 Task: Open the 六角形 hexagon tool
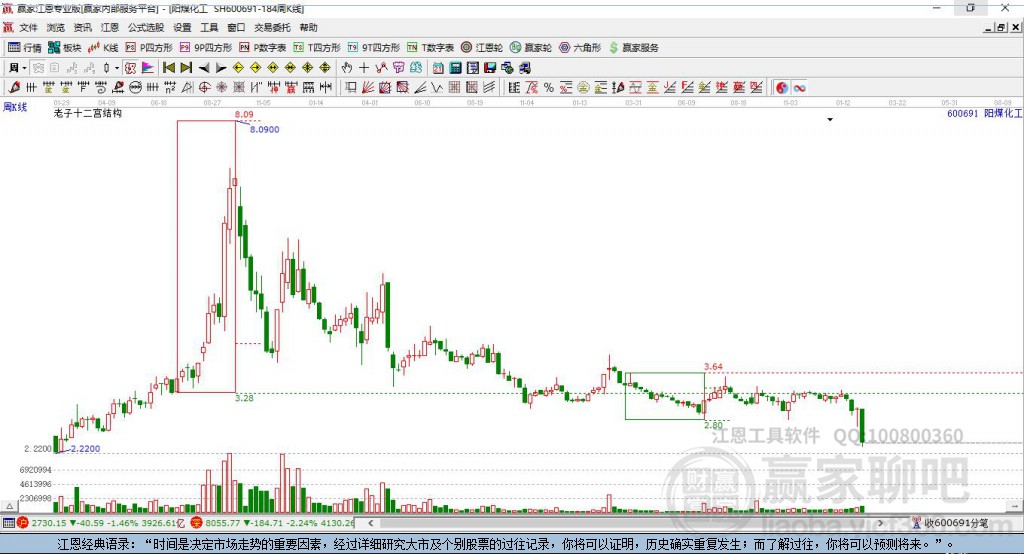(580, 48)
